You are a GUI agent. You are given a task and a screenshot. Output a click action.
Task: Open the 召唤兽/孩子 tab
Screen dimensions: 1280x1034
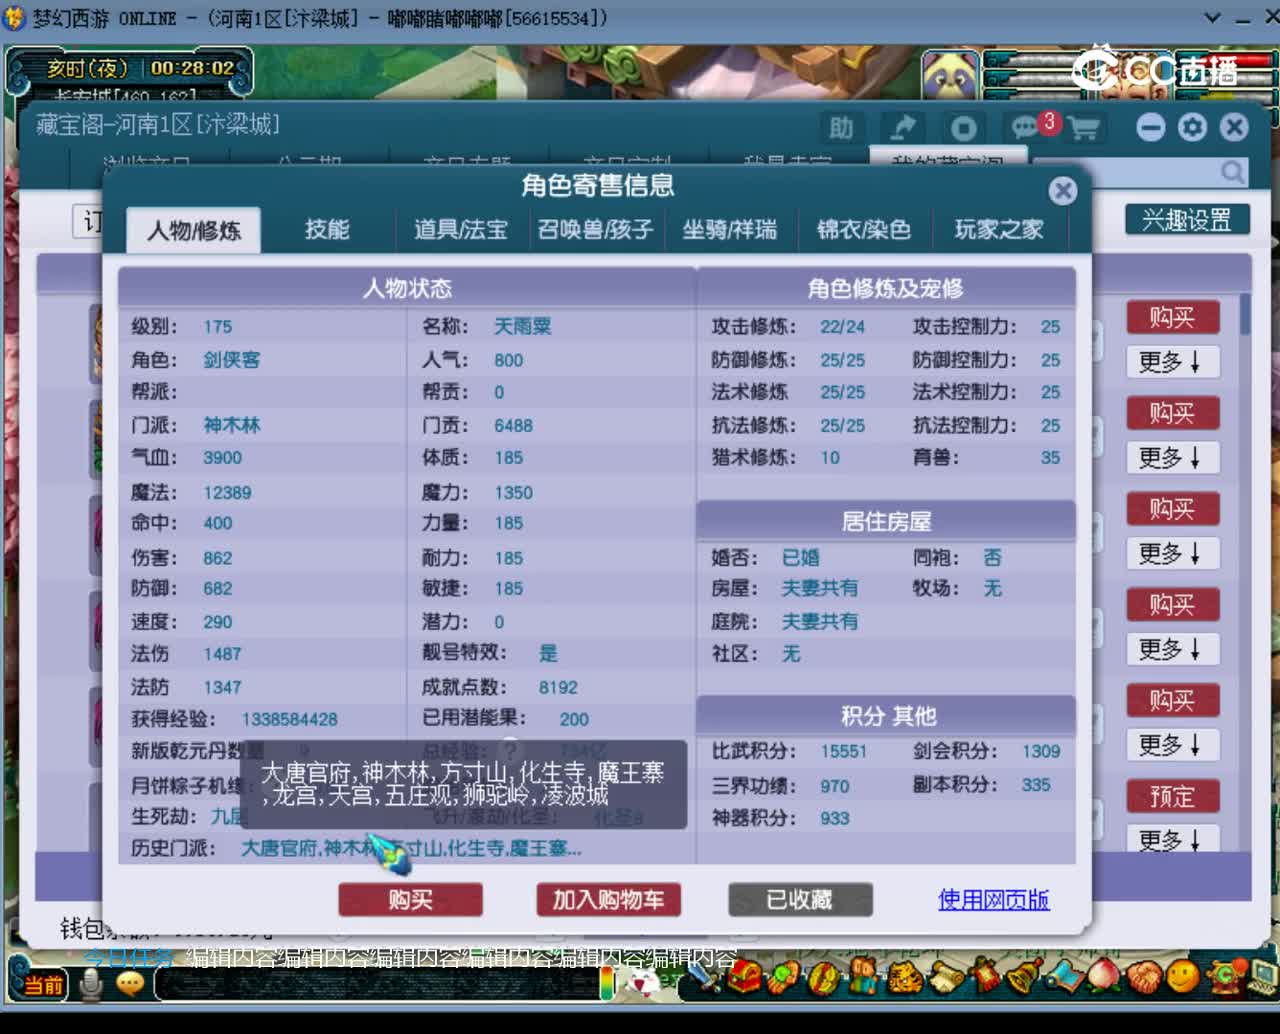[595, 230]
